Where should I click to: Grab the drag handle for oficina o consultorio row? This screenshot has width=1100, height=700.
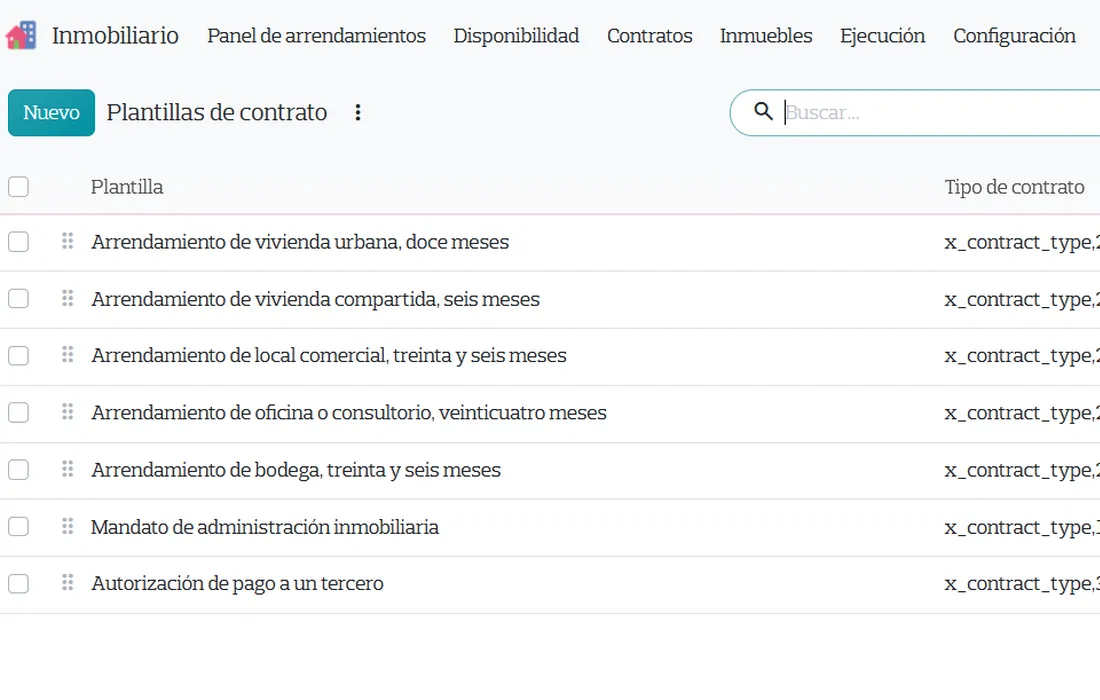coord(67,412)
